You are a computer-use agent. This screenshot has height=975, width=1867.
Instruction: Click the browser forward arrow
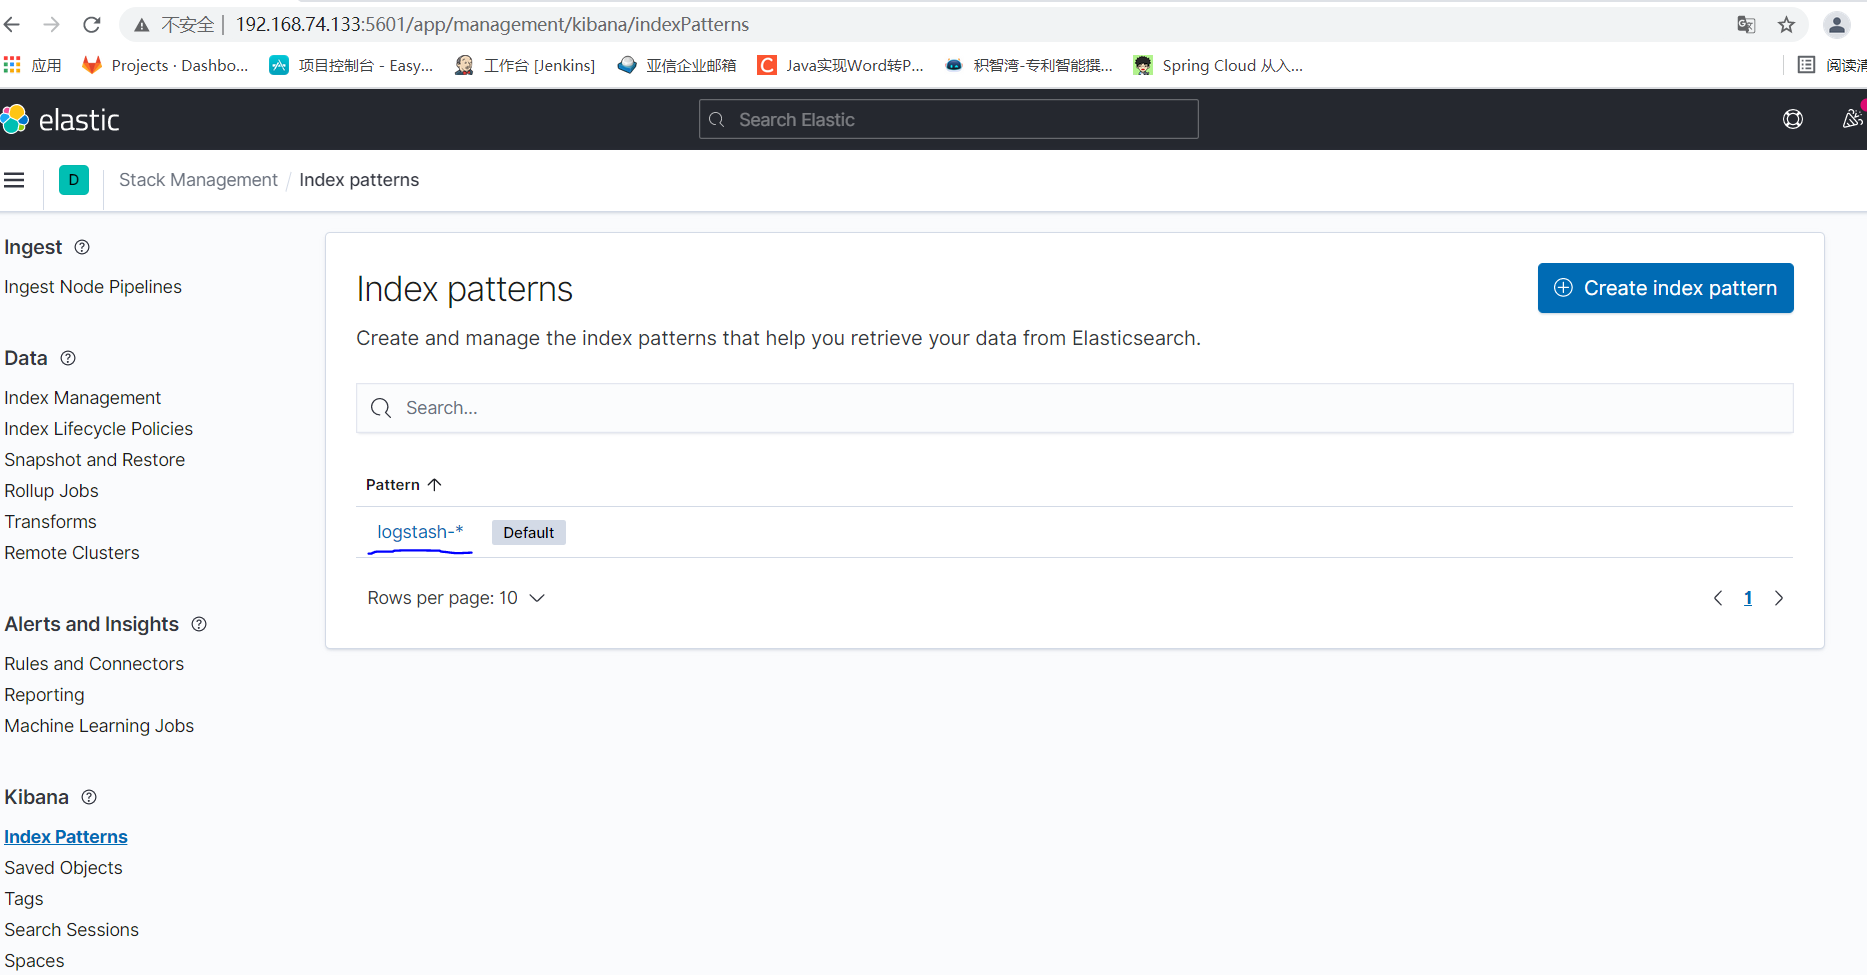coord(52,25)
